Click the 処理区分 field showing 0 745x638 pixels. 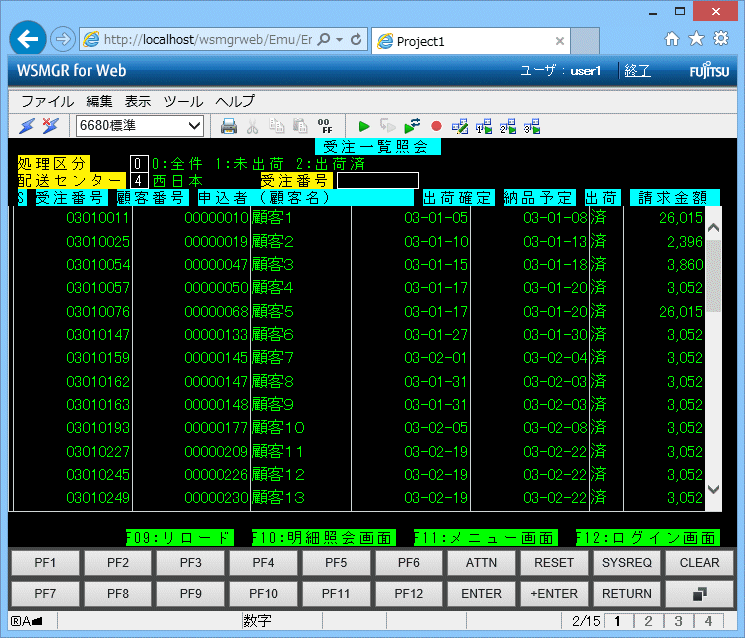click(x=139, y=164)
